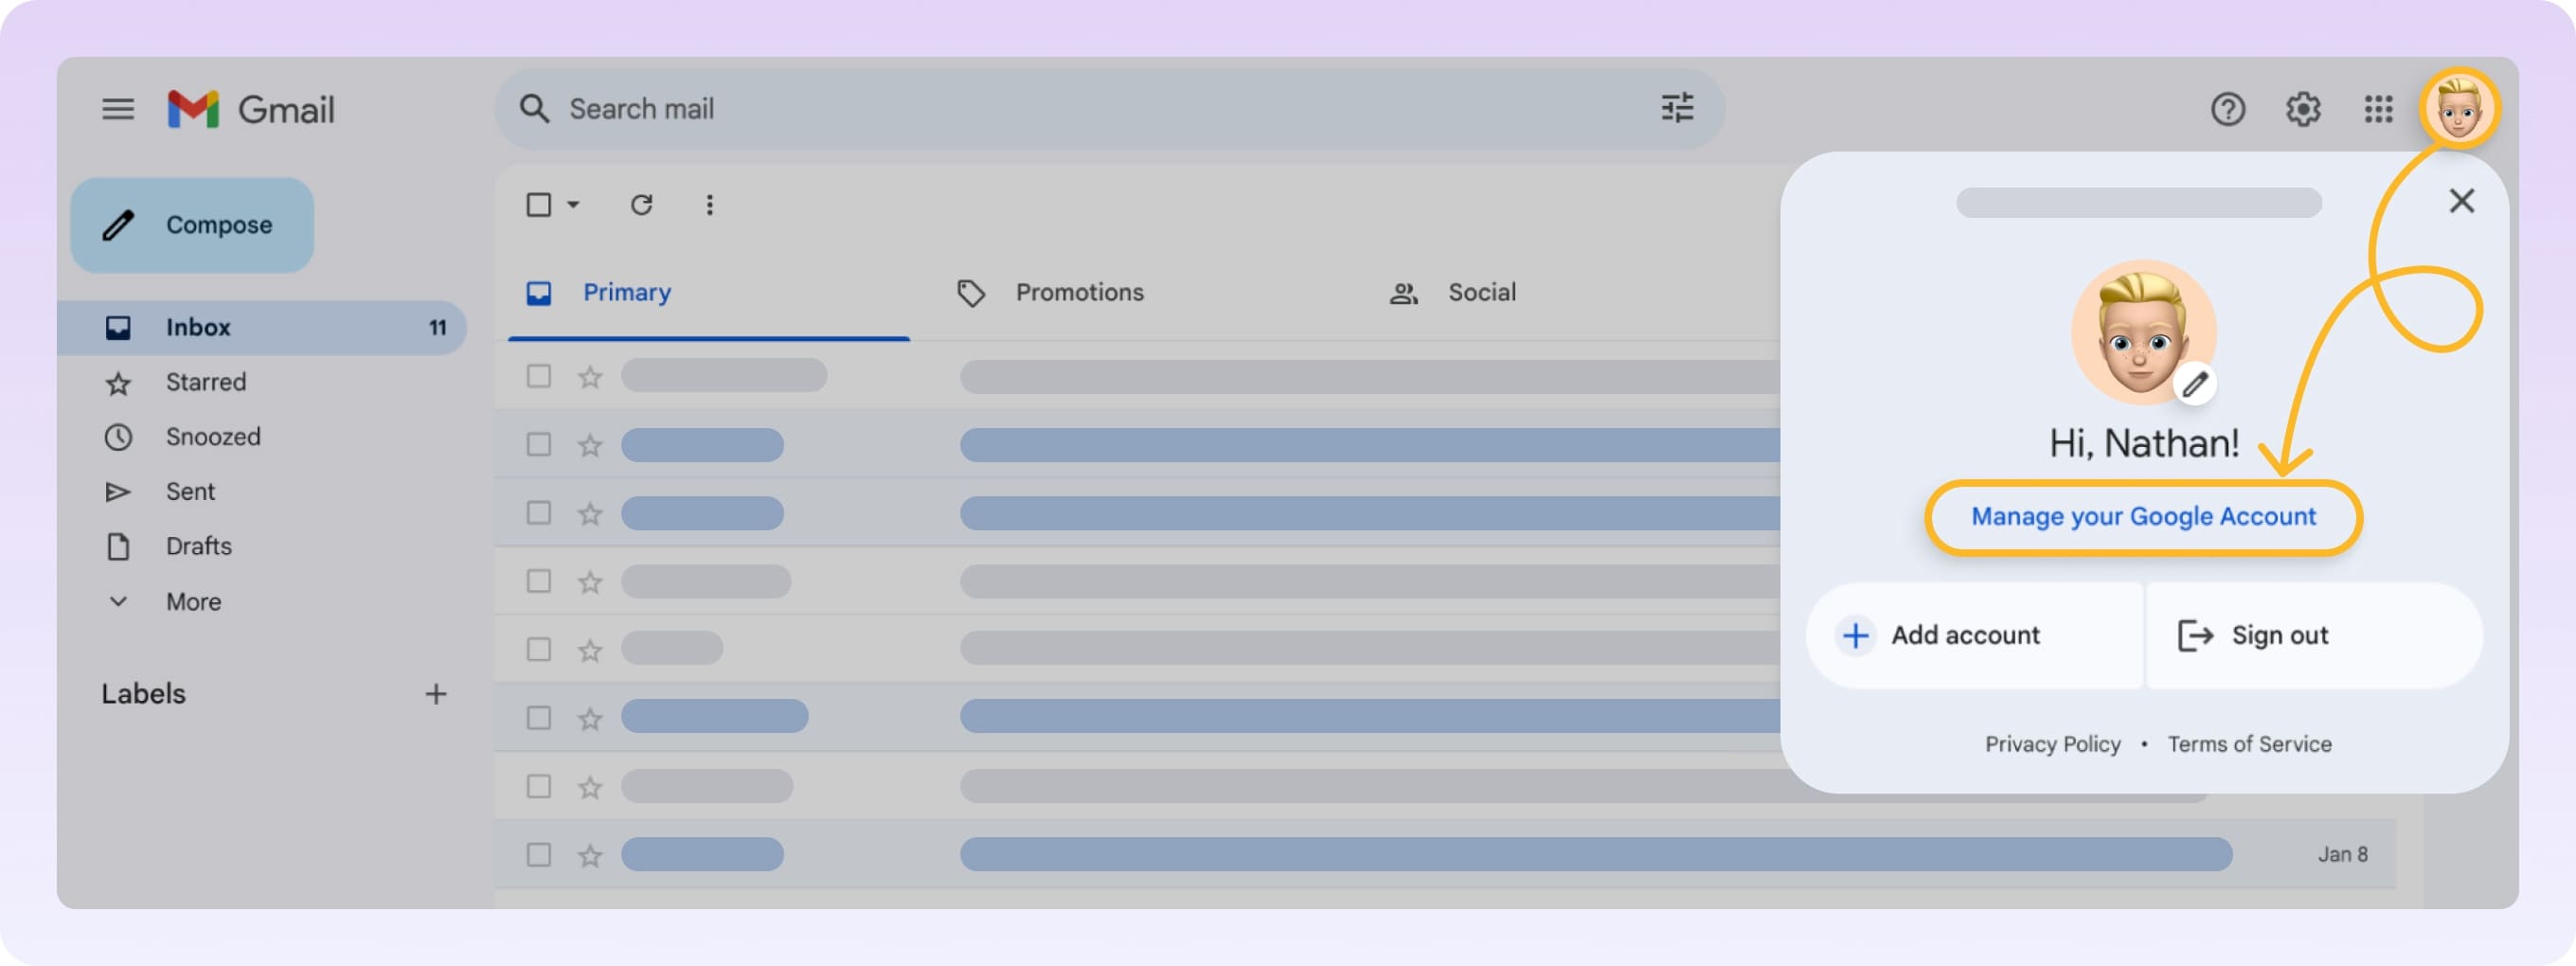Image resolution: width=2576 pixels, height=966 pixels.
Task: Open search options with the filter icon
Action: coord(1678,108)
